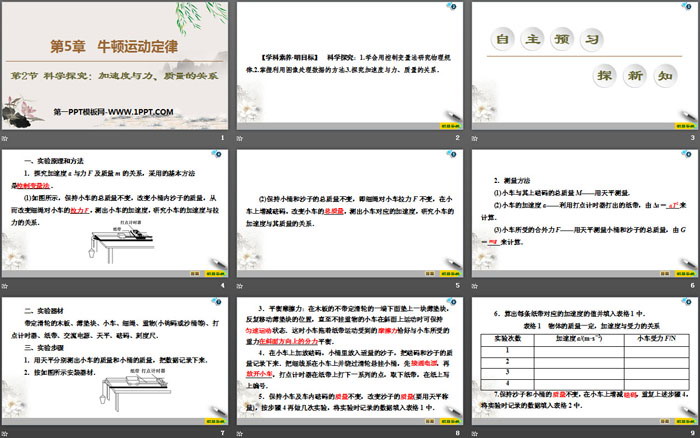This screenshot has height=438, width=700.
Task: Click the transition star icon under slide 5
Action: pos(241,286)
